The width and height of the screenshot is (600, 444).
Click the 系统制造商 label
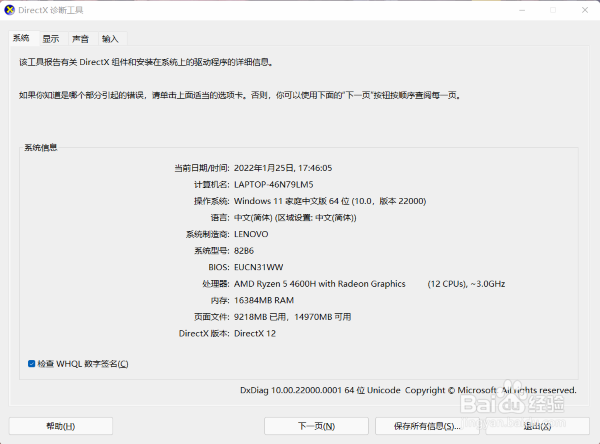click(207, 234)
